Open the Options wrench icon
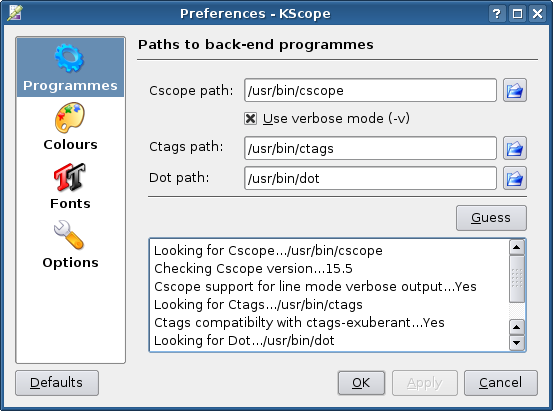The image size is (553, 411). point(69,235)
